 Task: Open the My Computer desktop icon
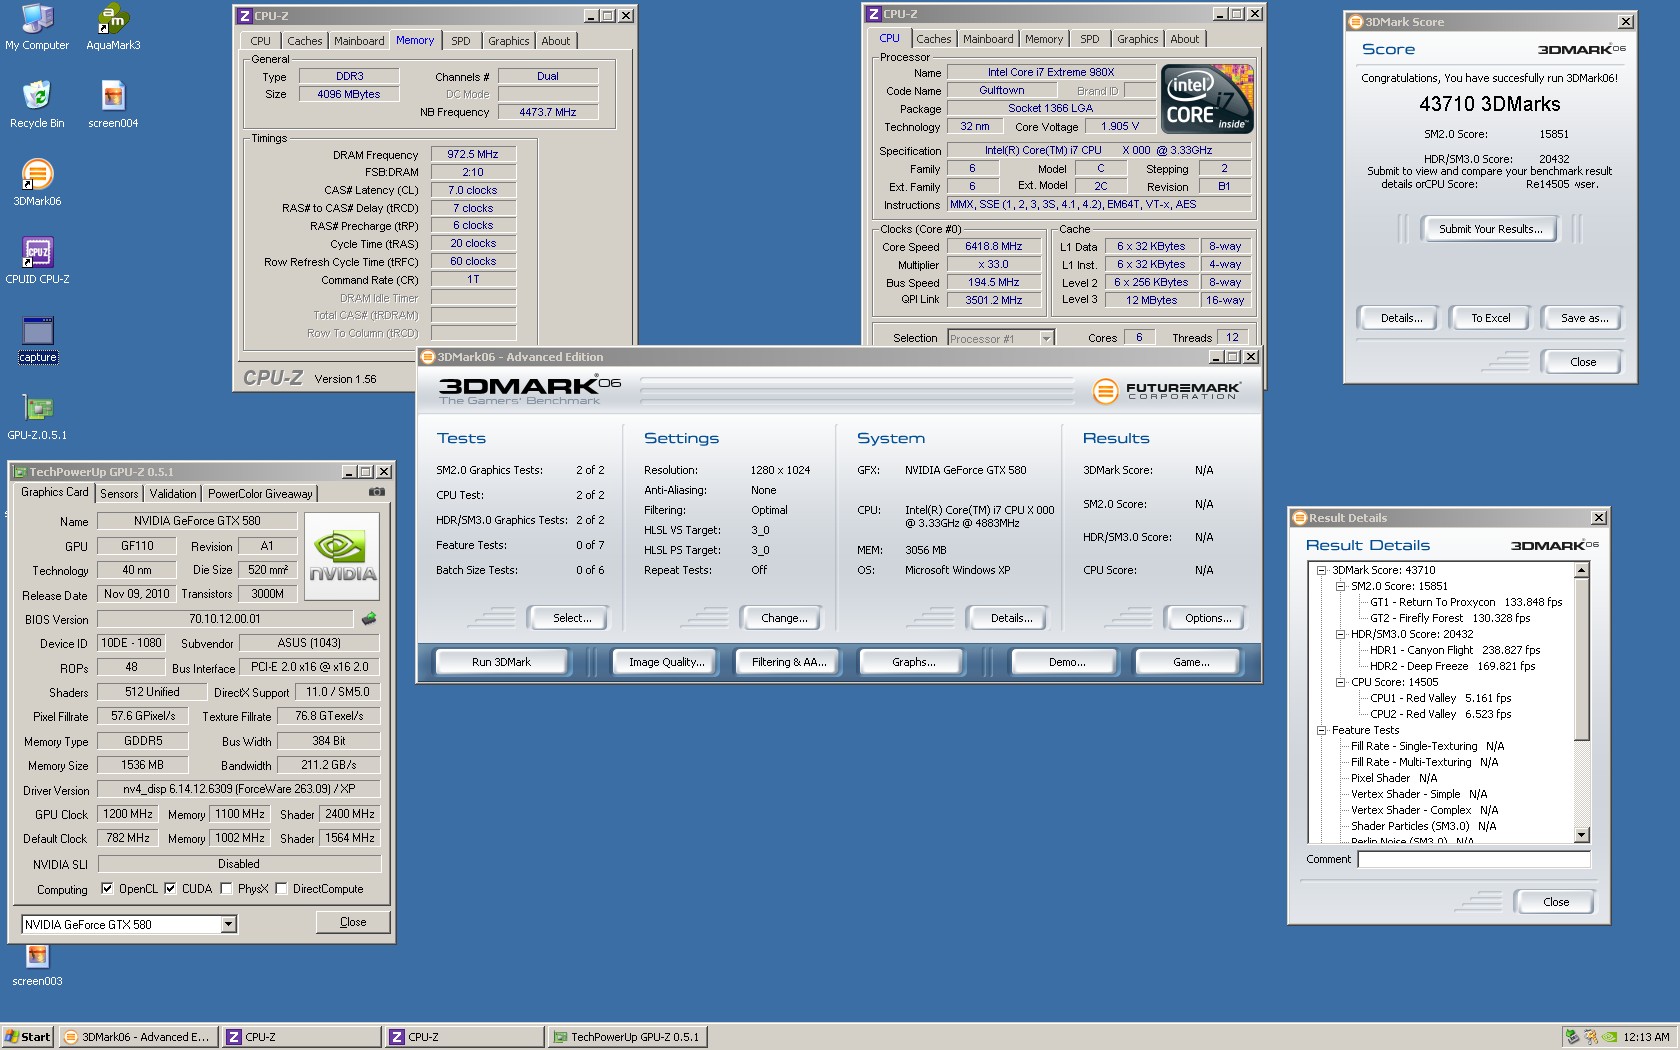click(x=37, y=27)
